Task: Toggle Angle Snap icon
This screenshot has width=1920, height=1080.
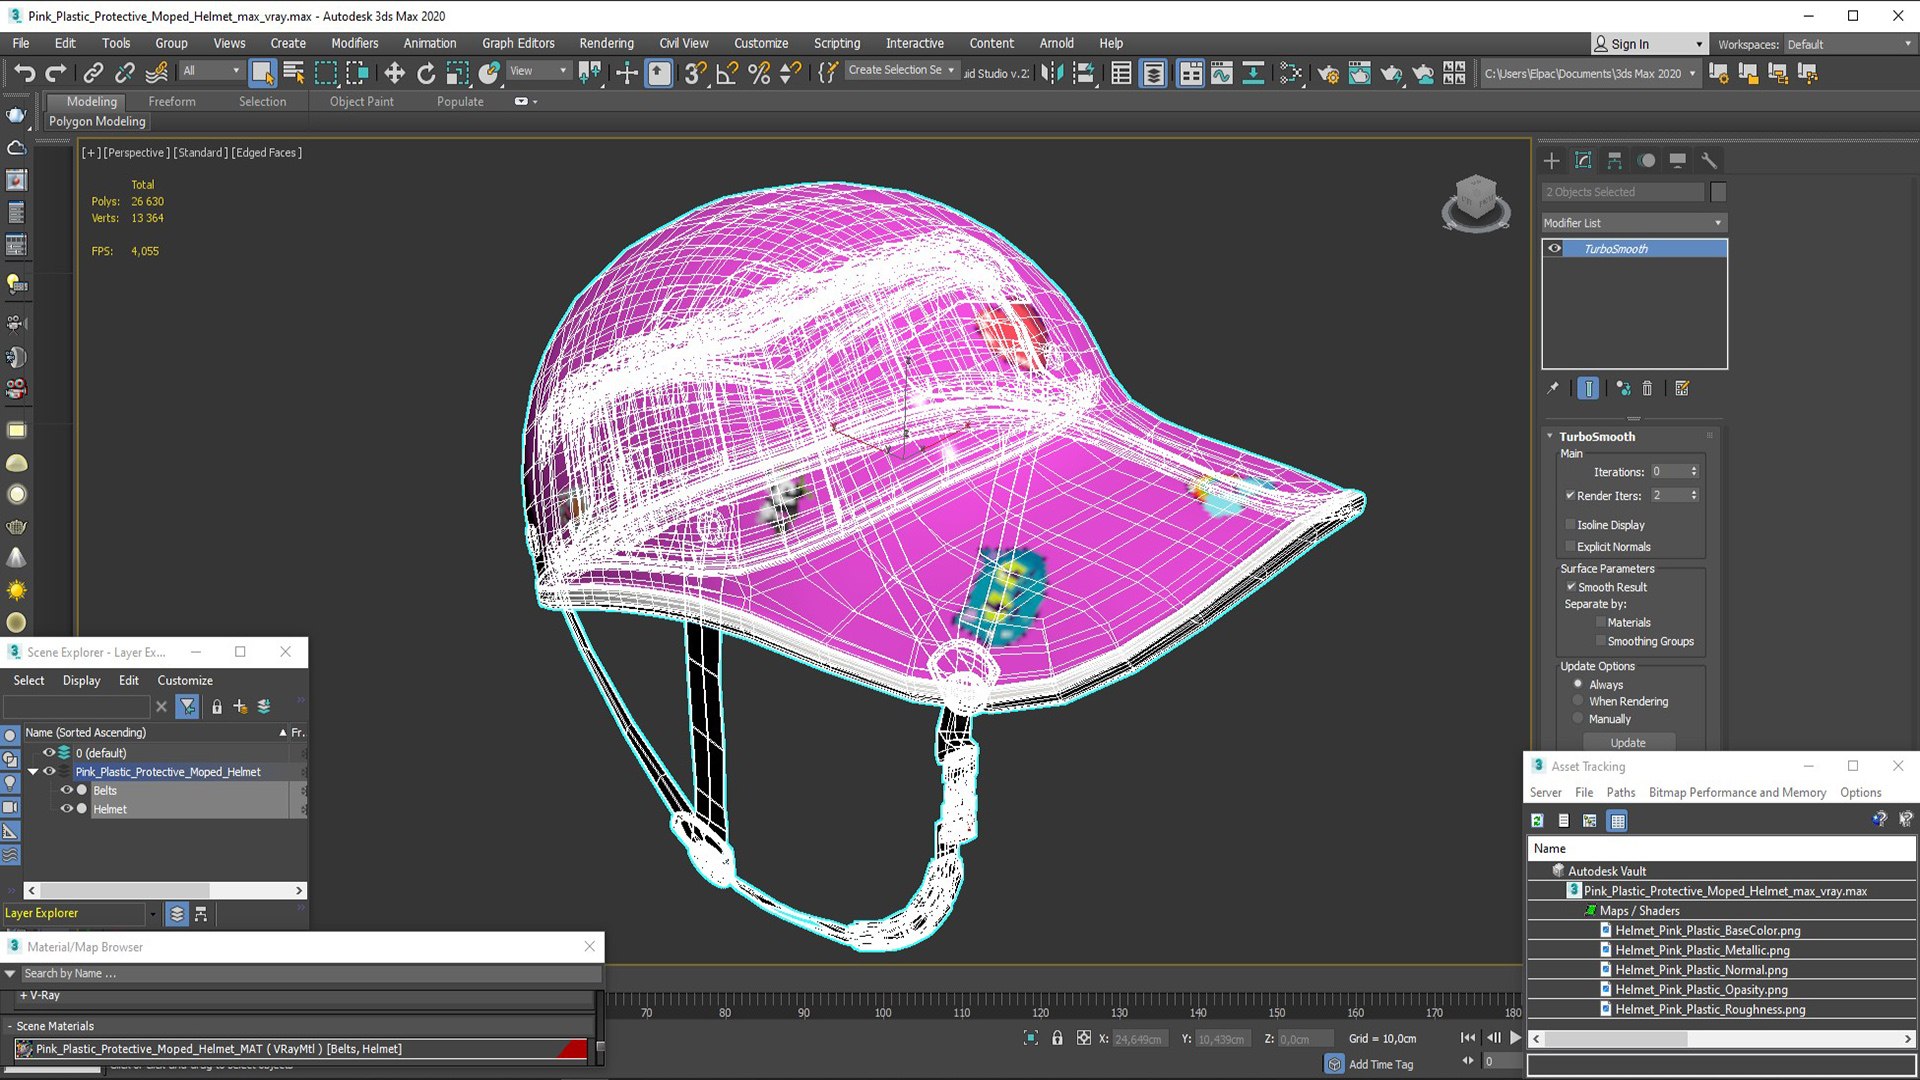Action: [727, 73]
